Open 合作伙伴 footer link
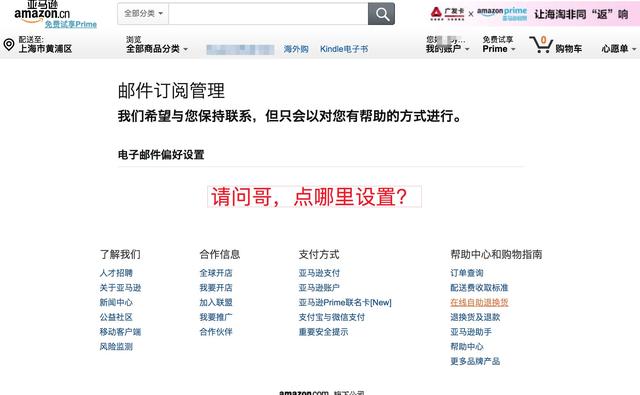Screen dimensions: 640x395 [216, 332]
